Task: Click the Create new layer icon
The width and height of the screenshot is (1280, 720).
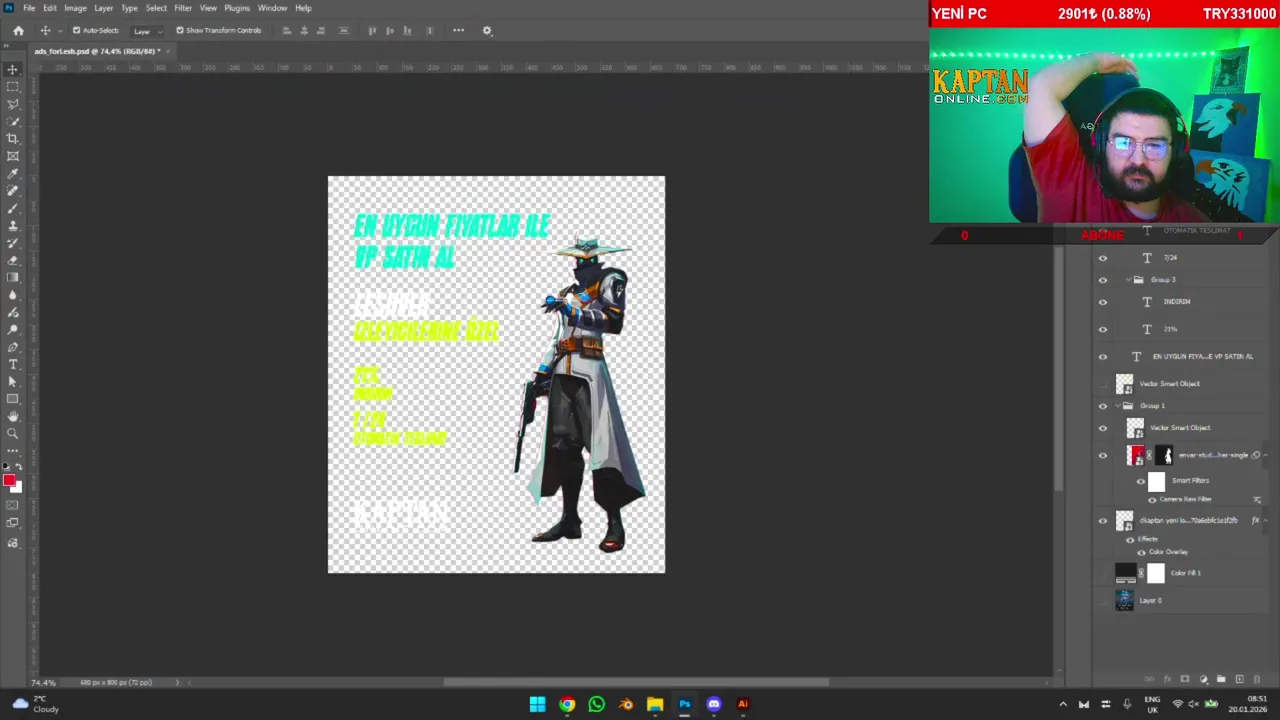Action: point(1239,679)
